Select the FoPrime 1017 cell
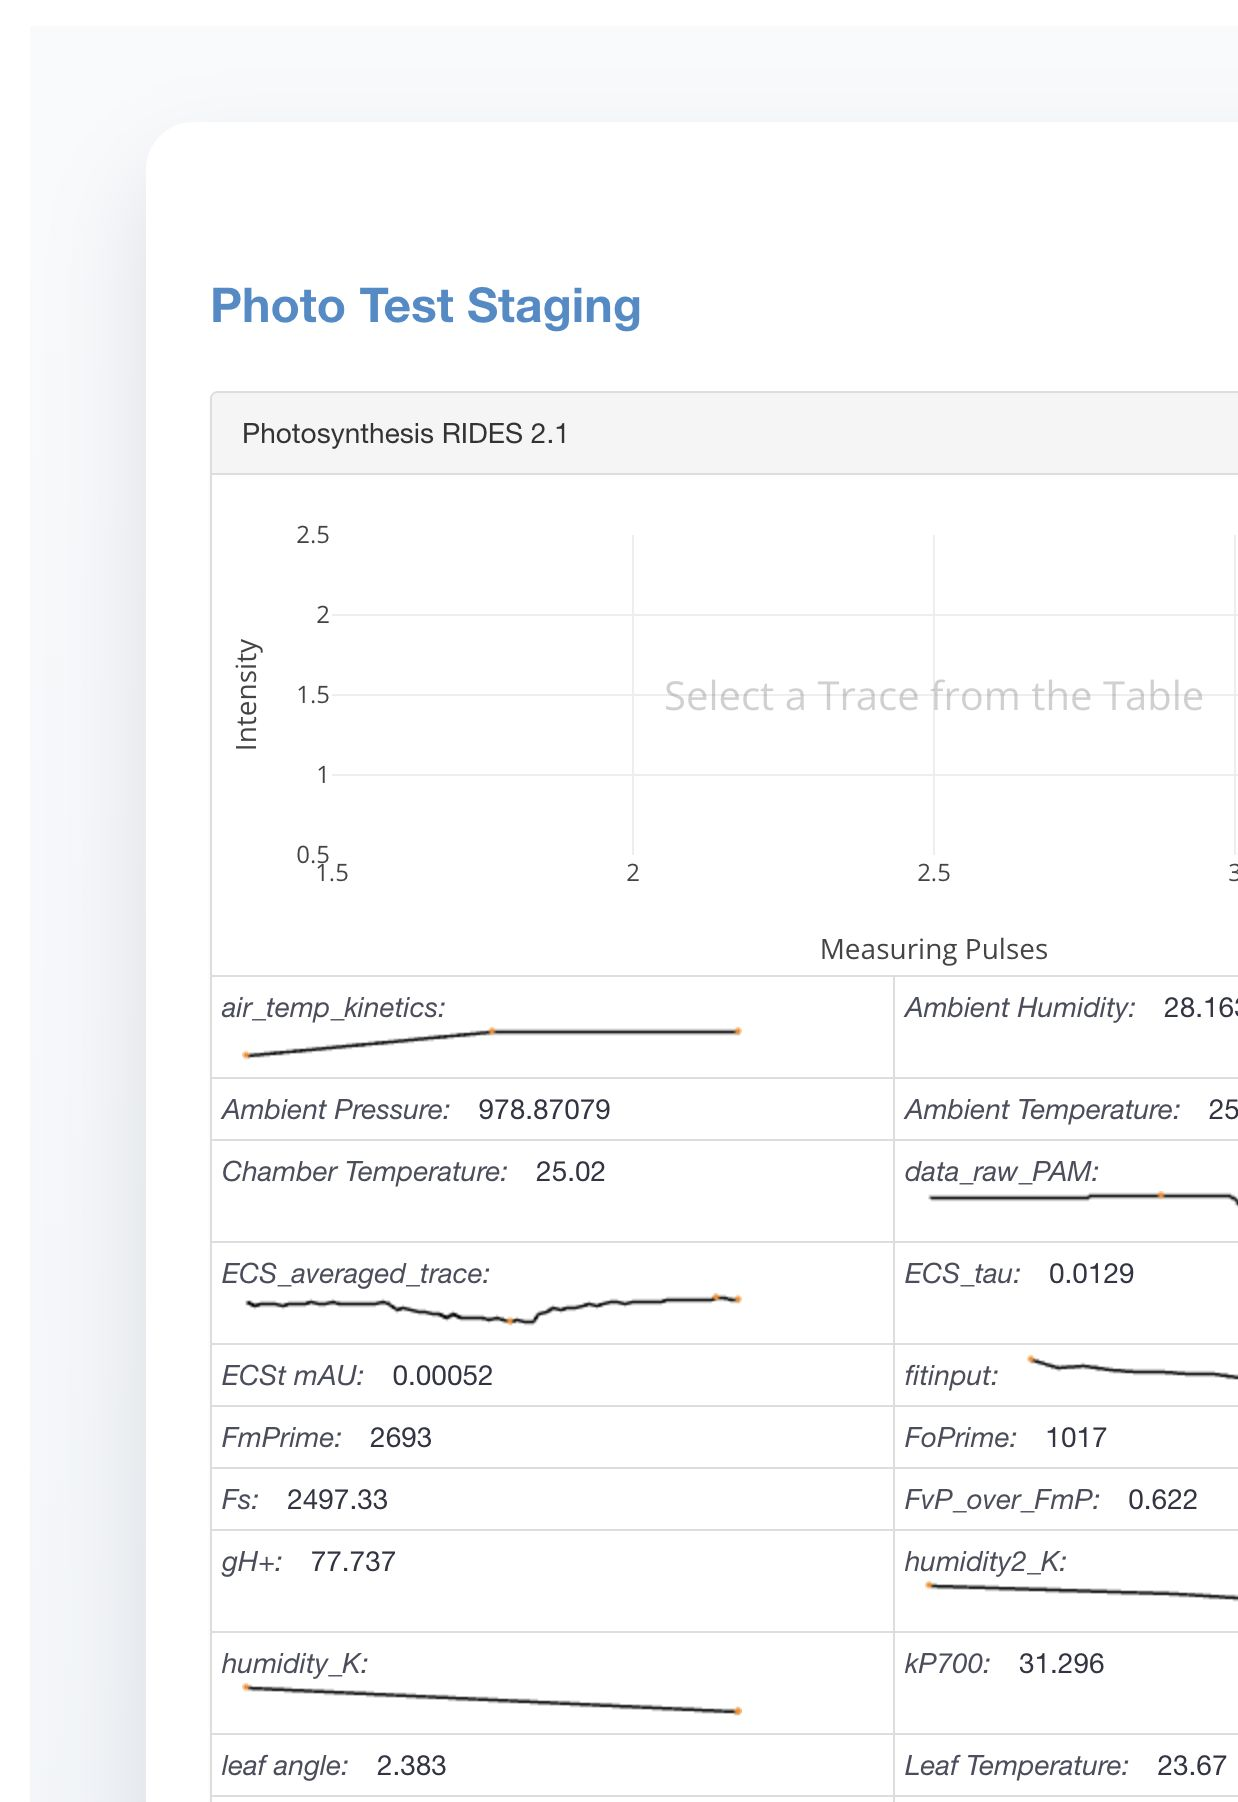The width and height of the screenshot is (1238, 1802). click(x=1066, y=1437)
